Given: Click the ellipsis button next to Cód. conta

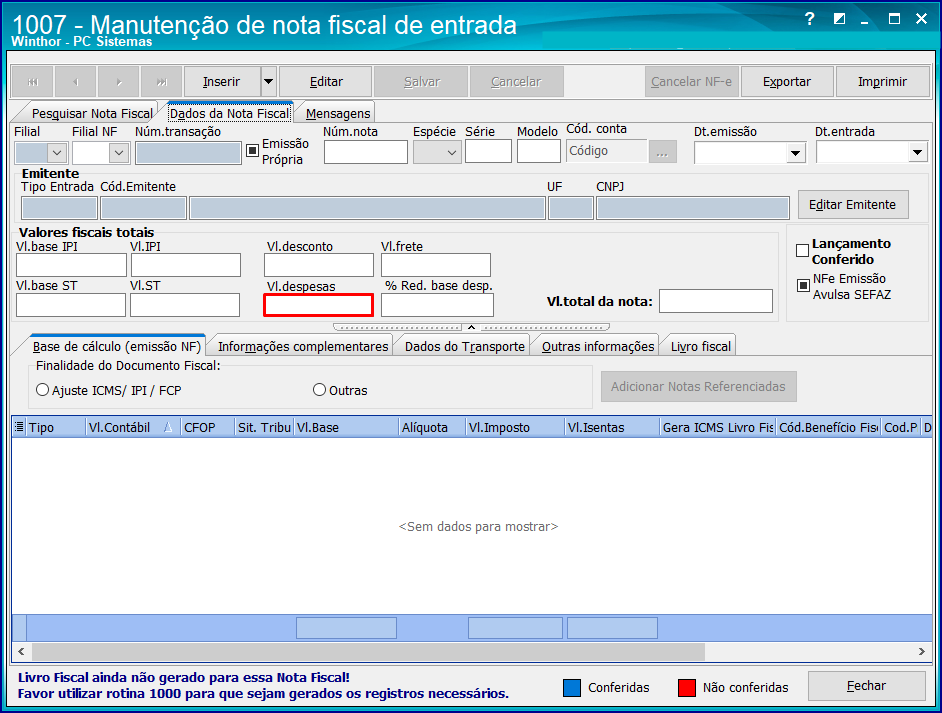Looking at the screenshot, I should 662,152.
